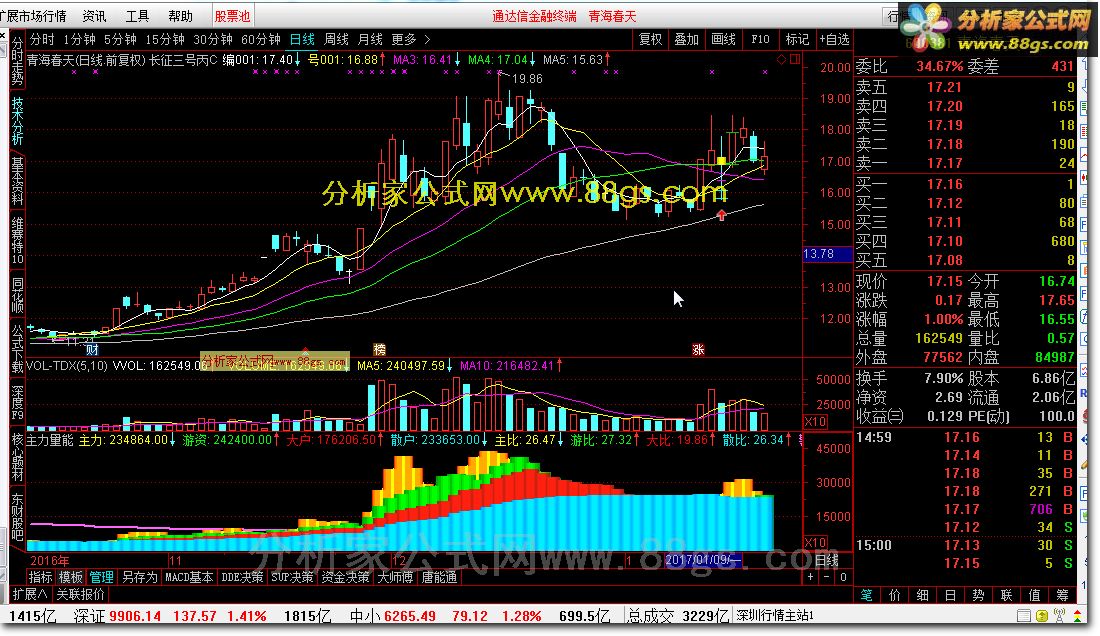This screenshot has height=636, width=1100.
Task: Click the 指标 indicator tab
Action: (41, 577)
